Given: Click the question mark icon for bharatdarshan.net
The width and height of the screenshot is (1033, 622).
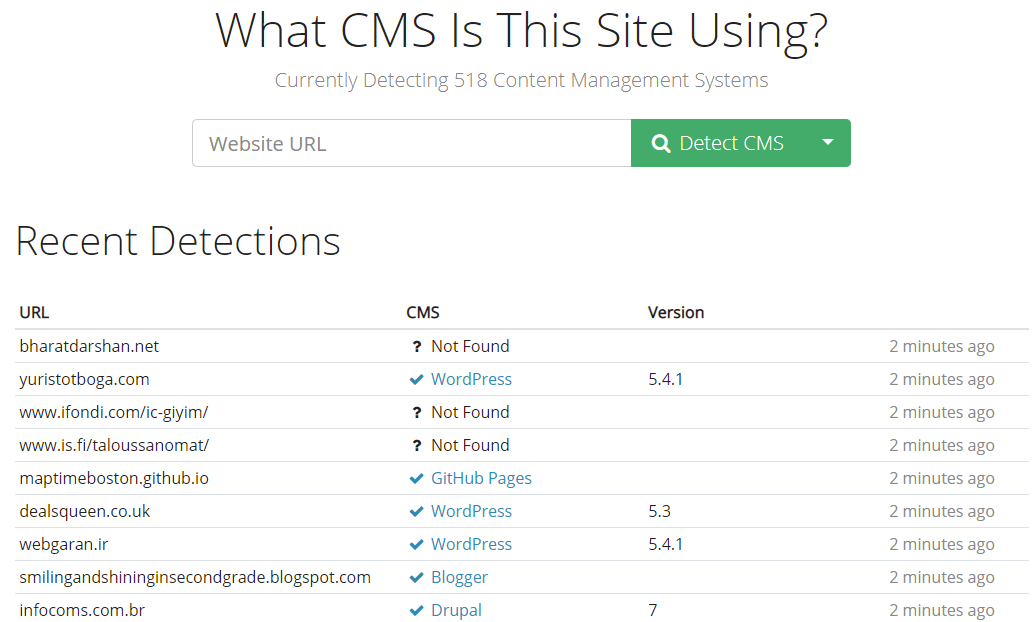Looking at the screenshot, I should point(416,347).
